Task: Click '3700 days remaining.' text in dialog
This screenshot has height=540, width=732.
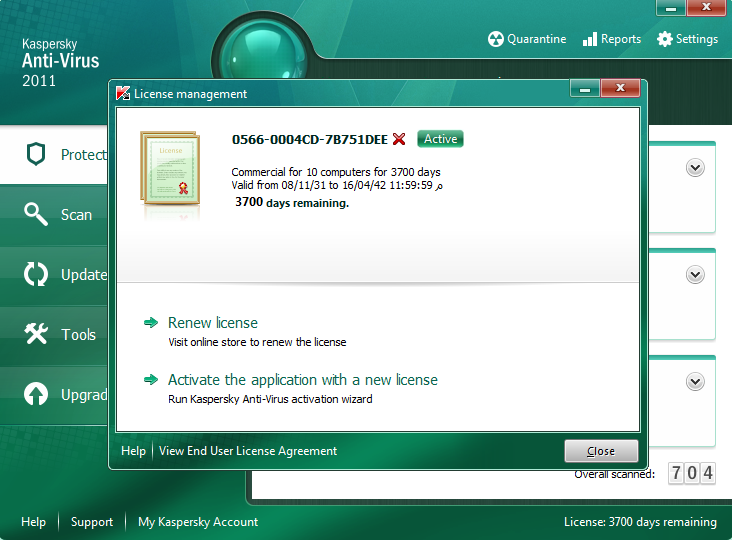Action: [x=292, y=202]
